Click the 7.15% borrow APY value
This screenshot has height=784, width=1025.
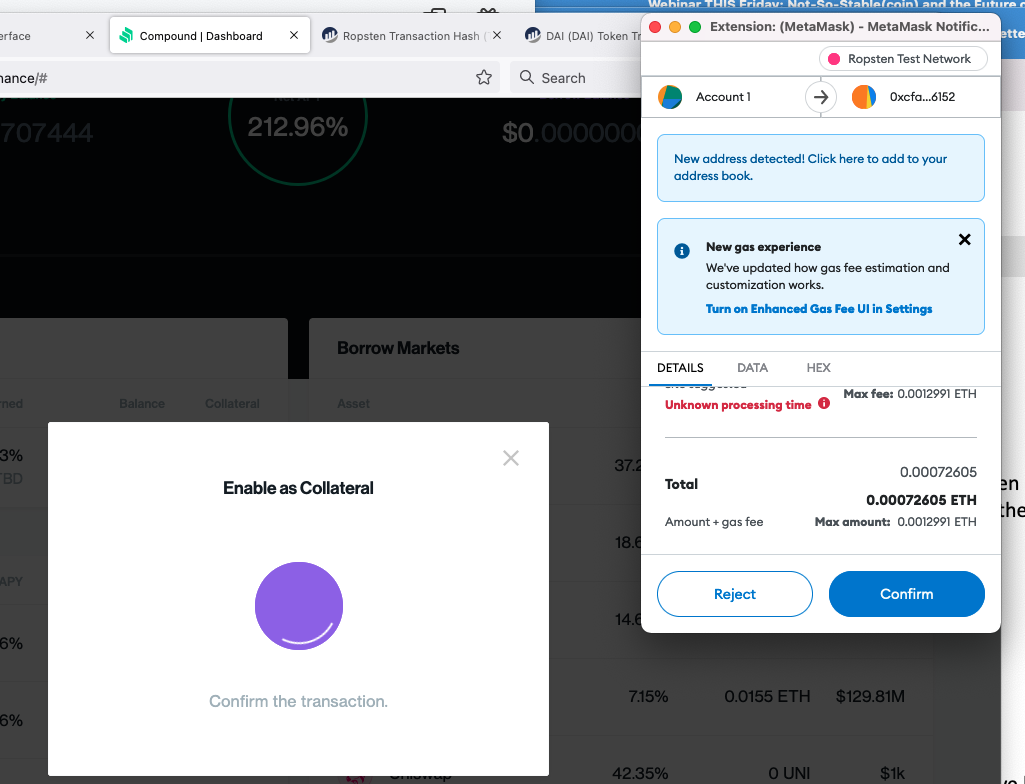[x=648, y=696]
